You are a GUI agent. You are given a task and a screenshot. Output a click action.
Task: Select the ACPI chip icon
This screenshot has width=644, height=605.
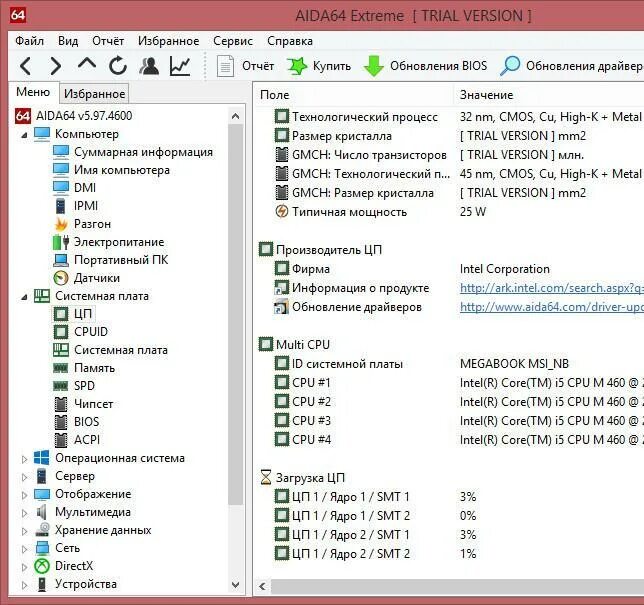tap(61, 440)
